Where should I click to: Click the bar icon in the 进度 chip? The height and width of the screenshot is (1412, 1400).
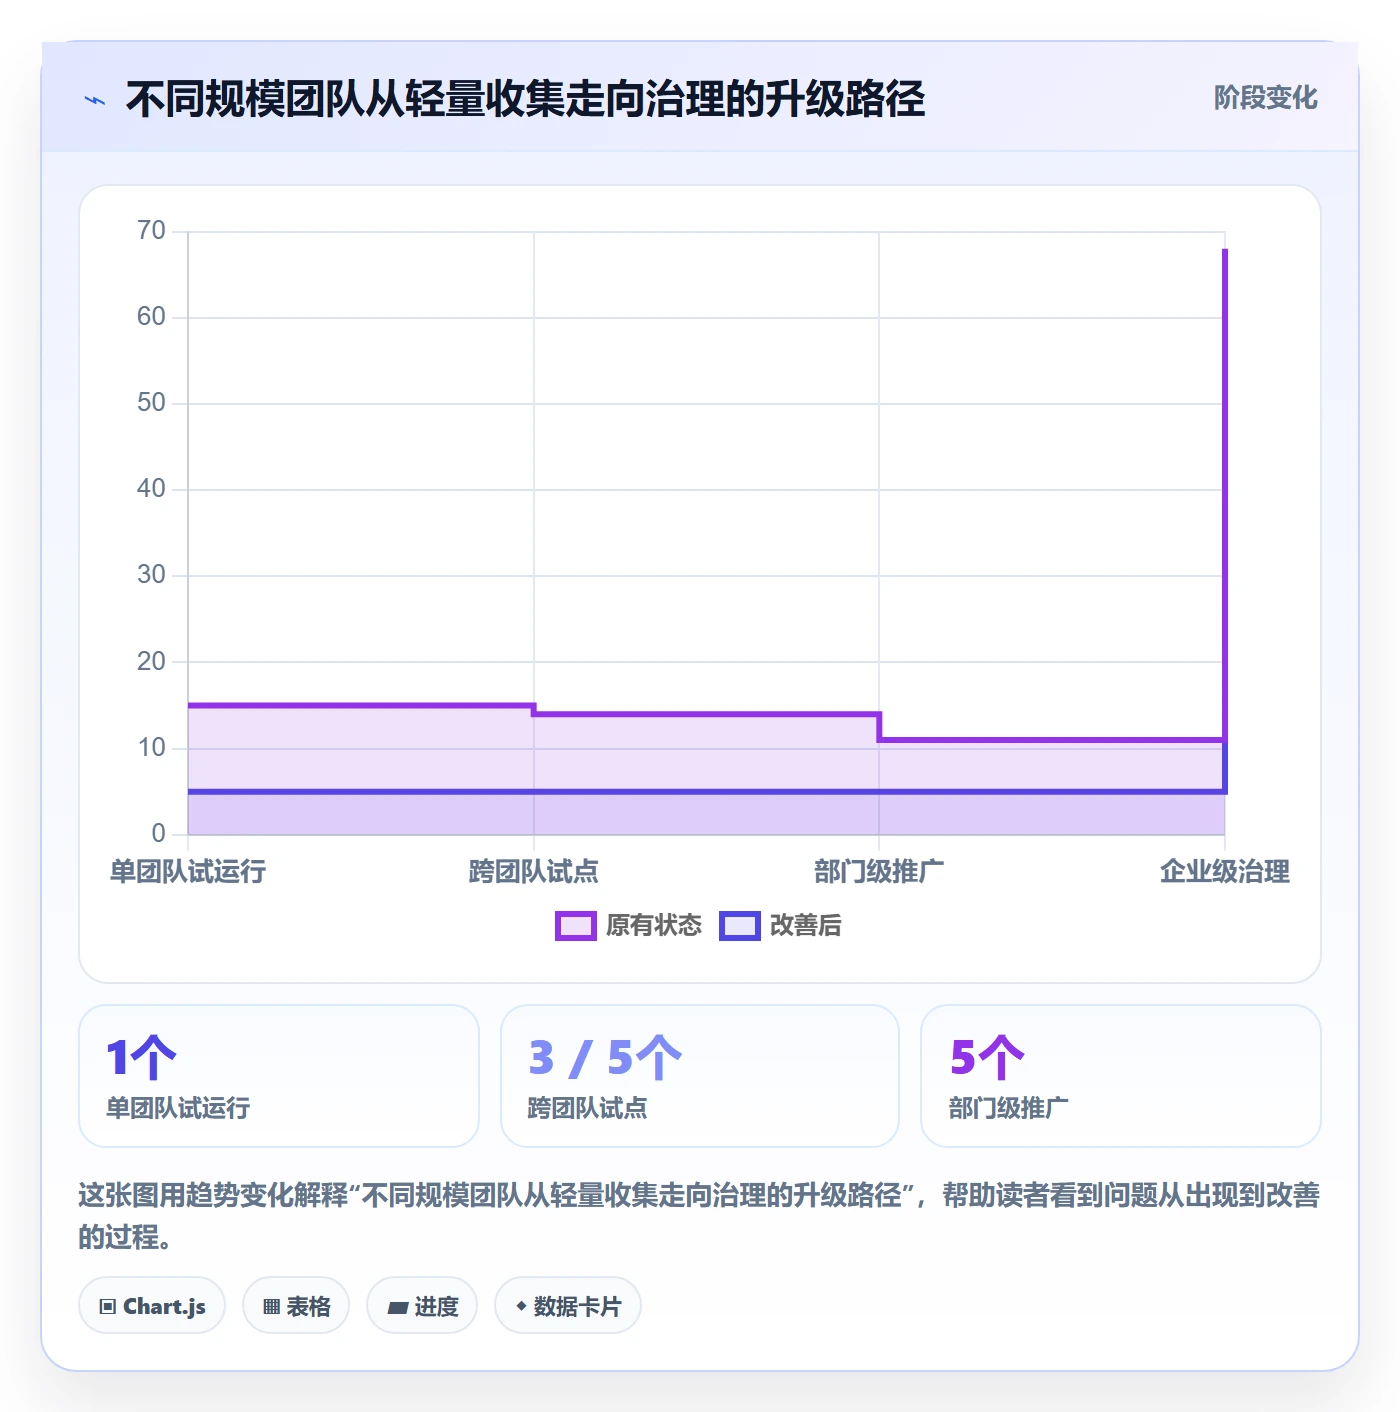coord(398,1307)
